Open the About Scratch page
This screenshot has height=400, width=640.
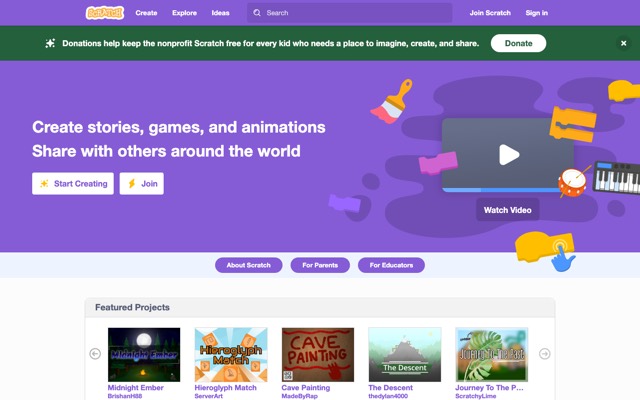249,265
